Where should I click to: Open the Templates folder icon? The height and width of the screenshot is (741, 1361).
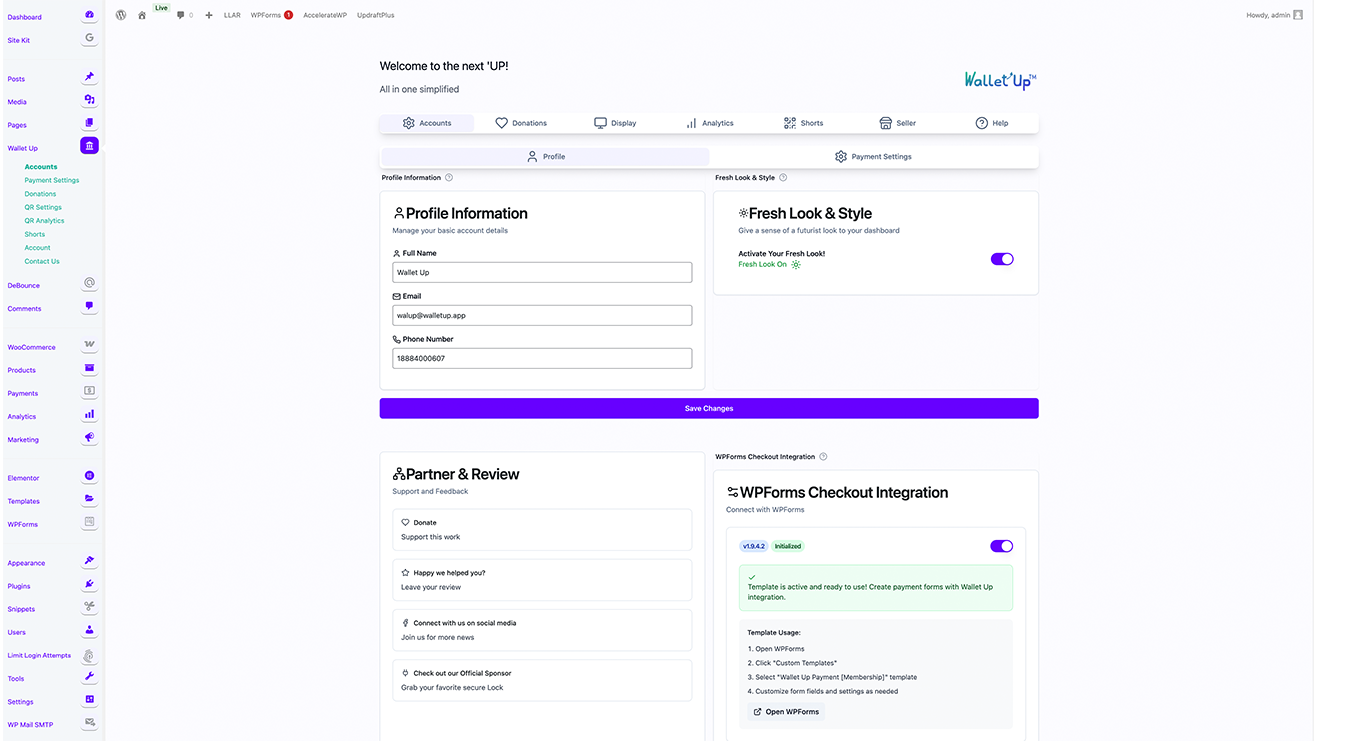pos(89,499)
